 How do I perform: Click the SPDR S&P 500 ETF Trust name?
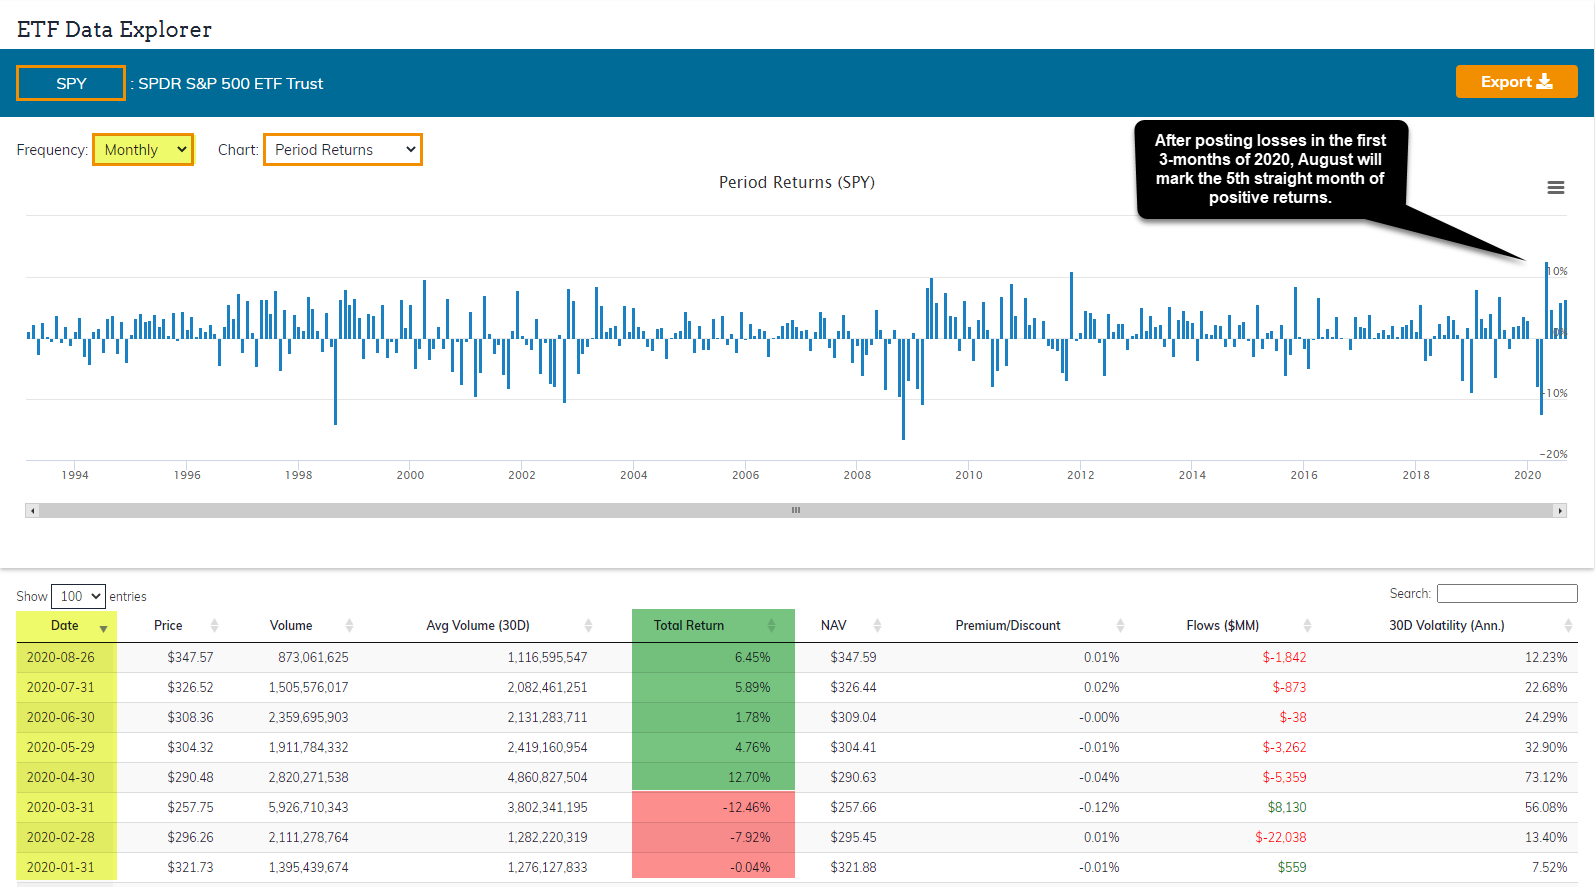[230, 84]
